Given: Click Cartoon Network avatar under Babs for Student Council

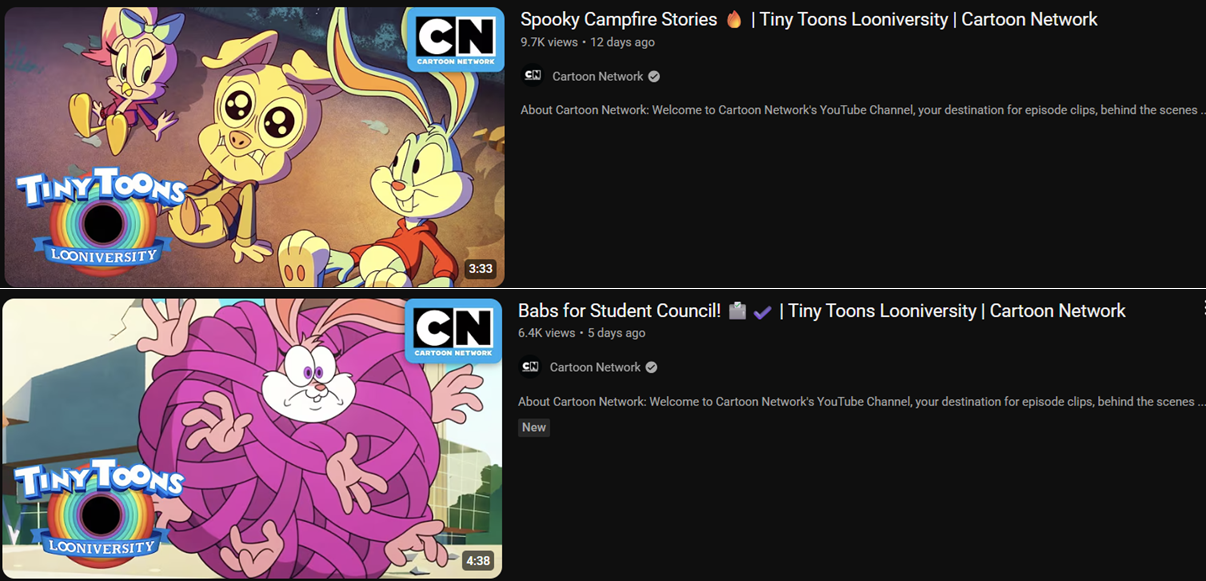Looking at the screenshot, I should (530, 367).
